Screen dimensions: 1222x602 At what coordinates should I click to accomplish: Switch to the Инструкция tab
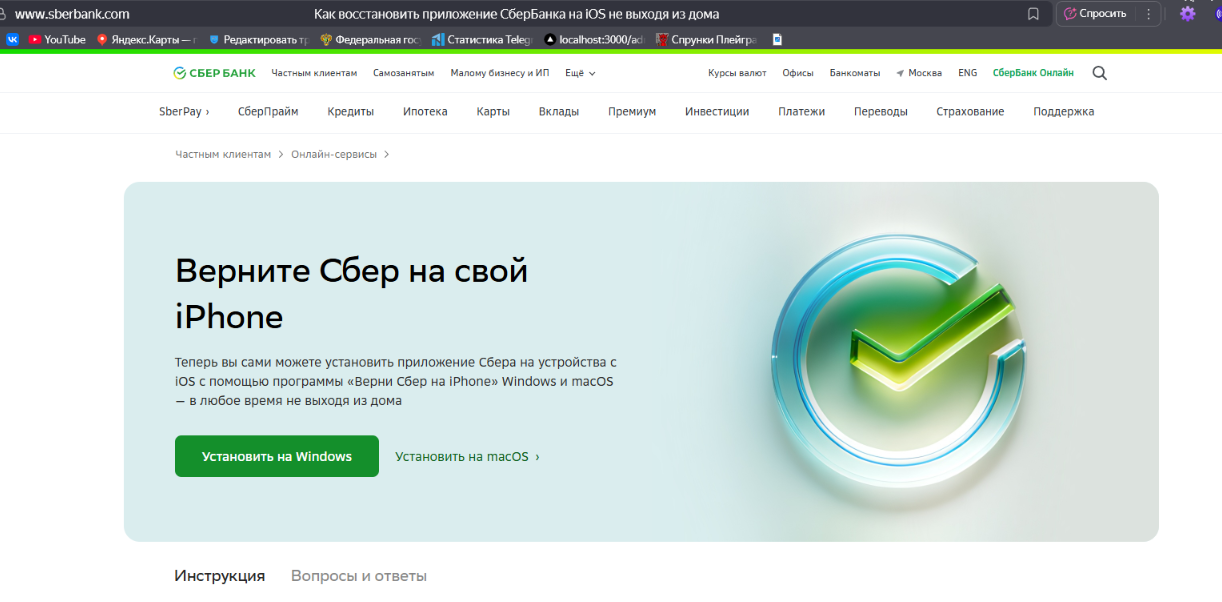pos(220,576)
